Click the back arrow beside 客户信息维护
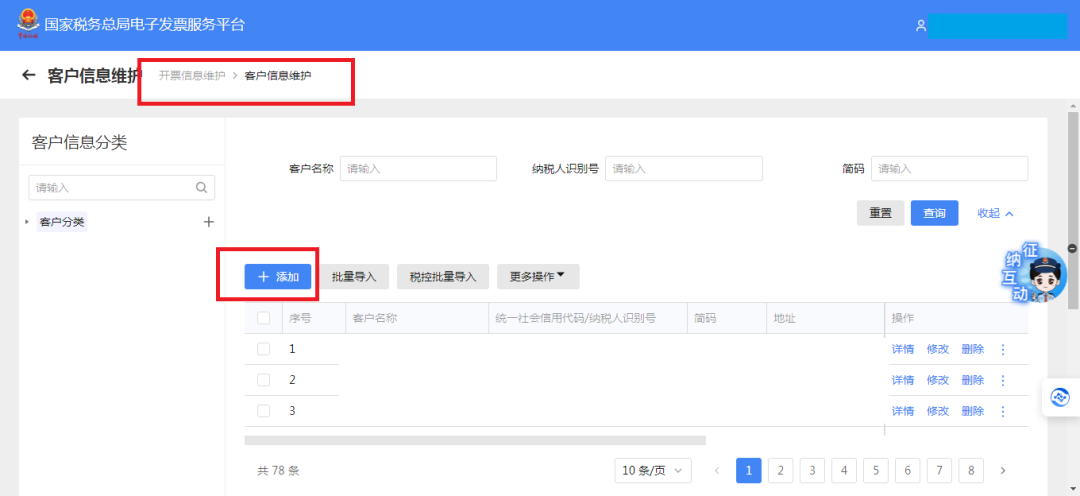 click(28, 75)
